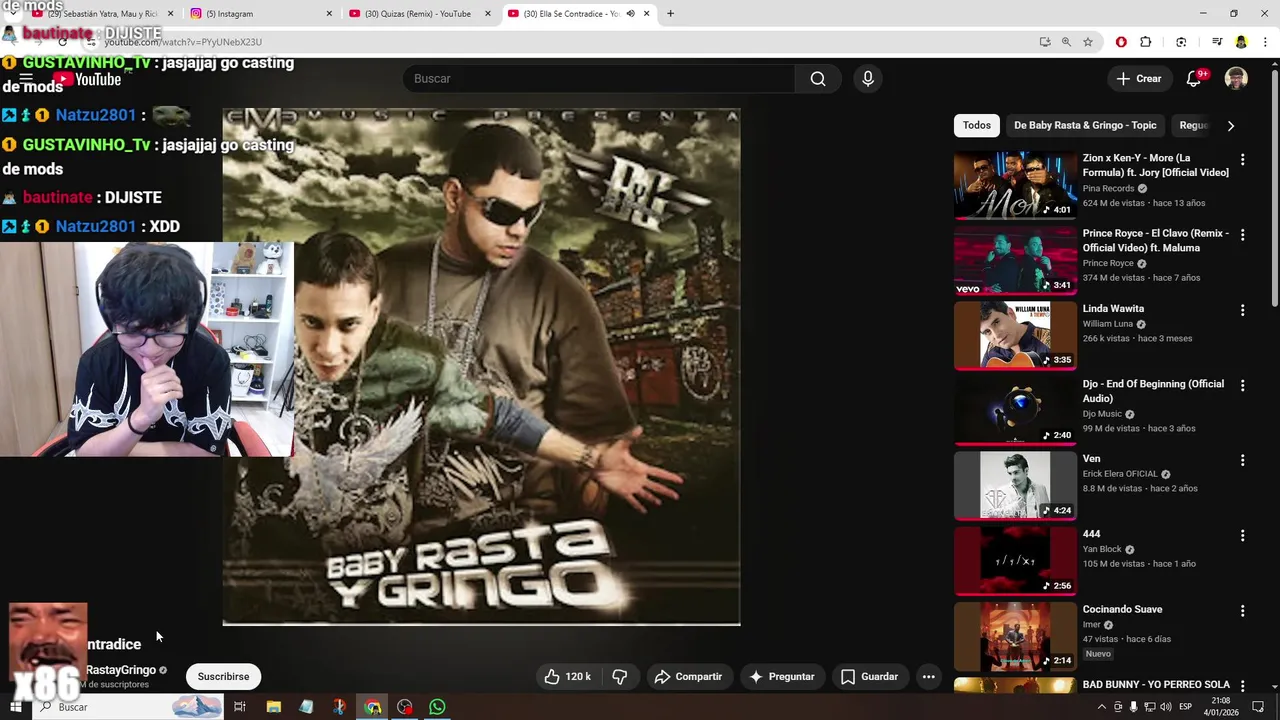
Task: Open William Luna channel link
Action: 1107,324
